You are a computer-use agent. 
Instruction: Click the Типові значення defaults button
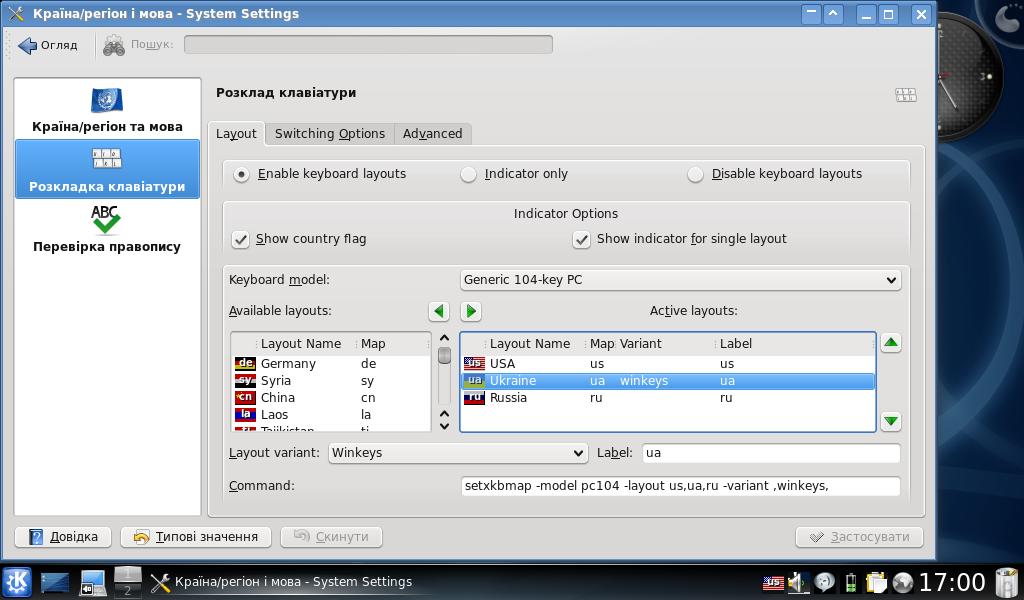196,537
